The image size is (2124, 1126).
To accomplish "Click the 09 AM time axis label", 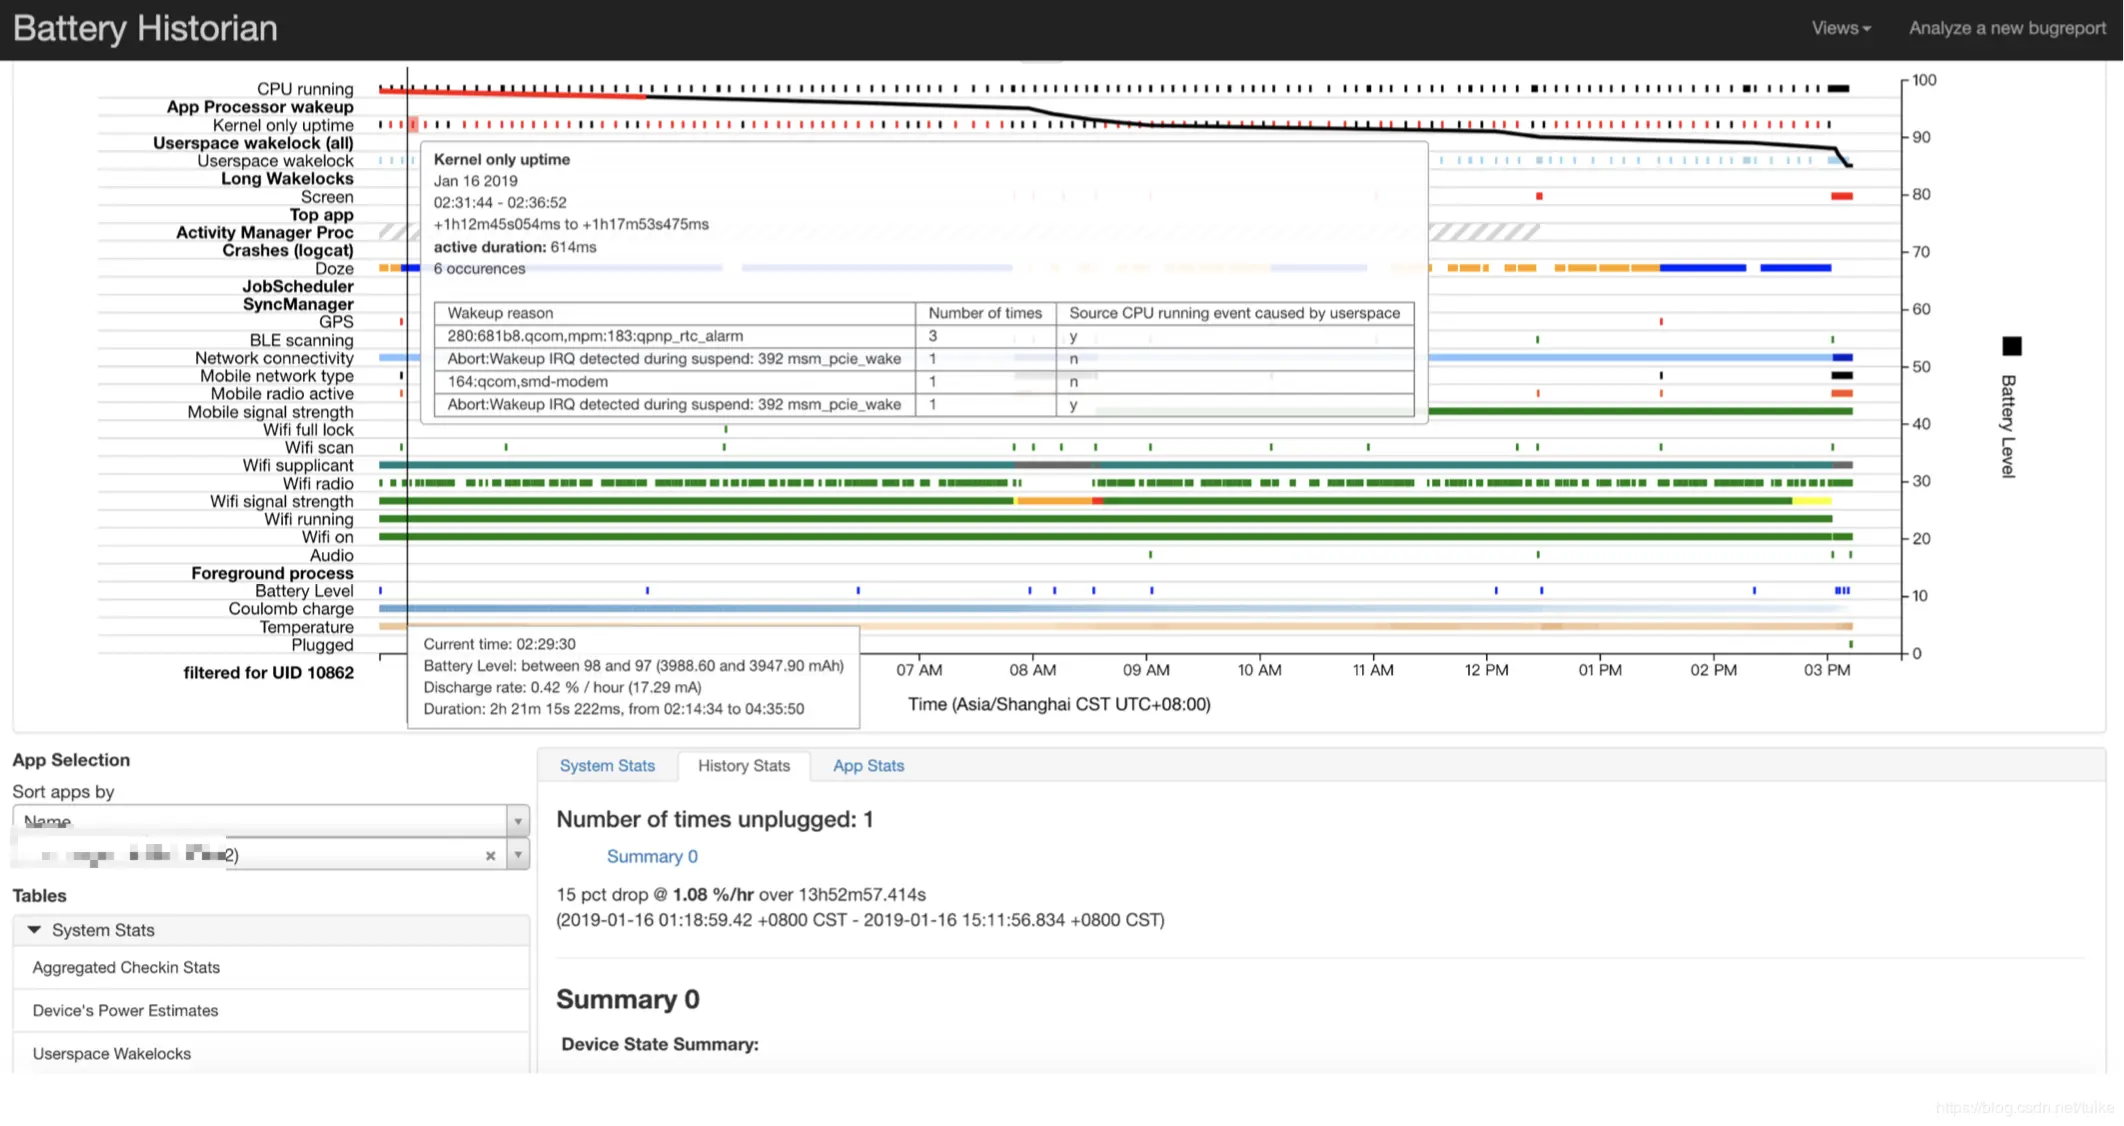I will pyautogui.click(x=1146, y=670).
